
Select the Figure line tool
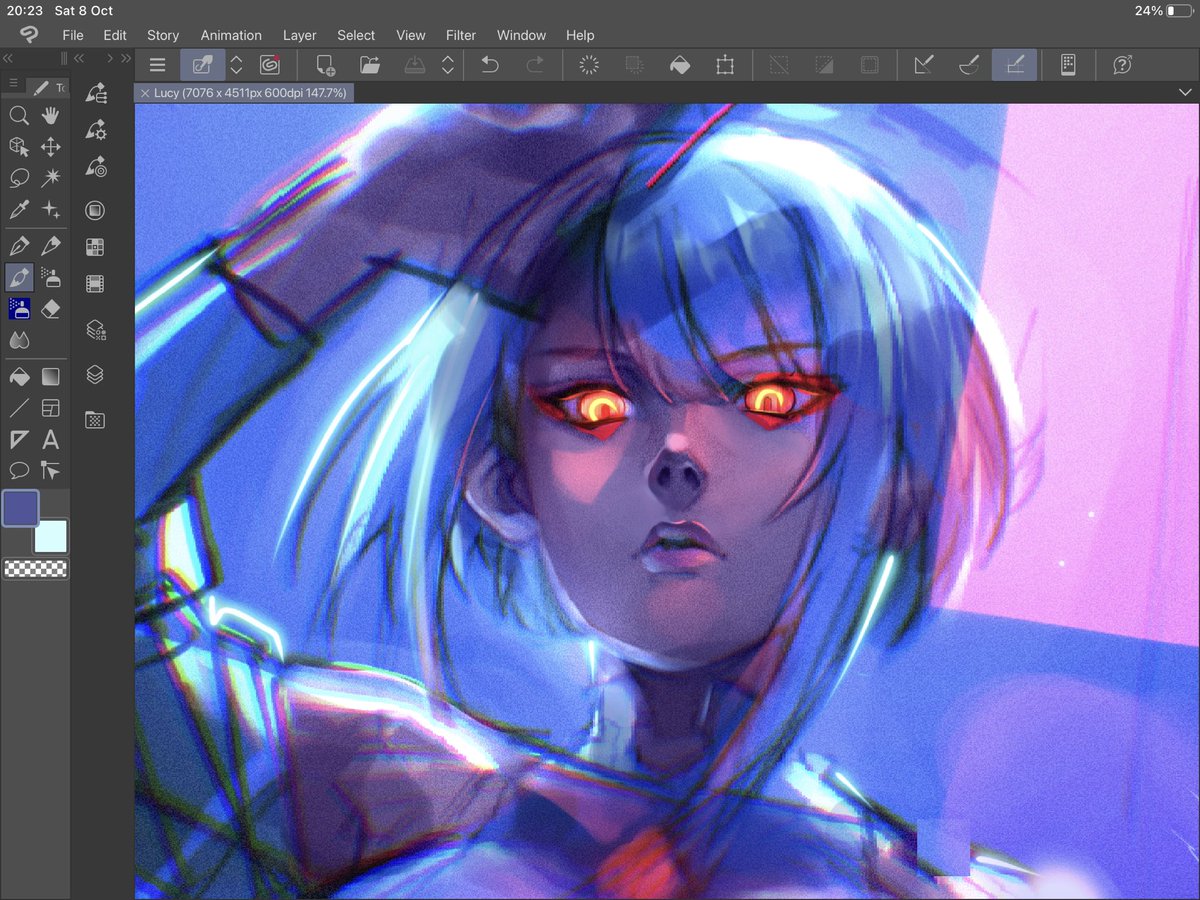18,408
